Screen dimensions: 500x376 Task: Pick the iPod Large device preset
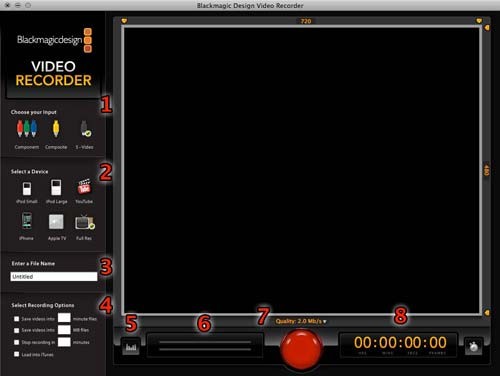pyautogui.click(x=56, y=187)
